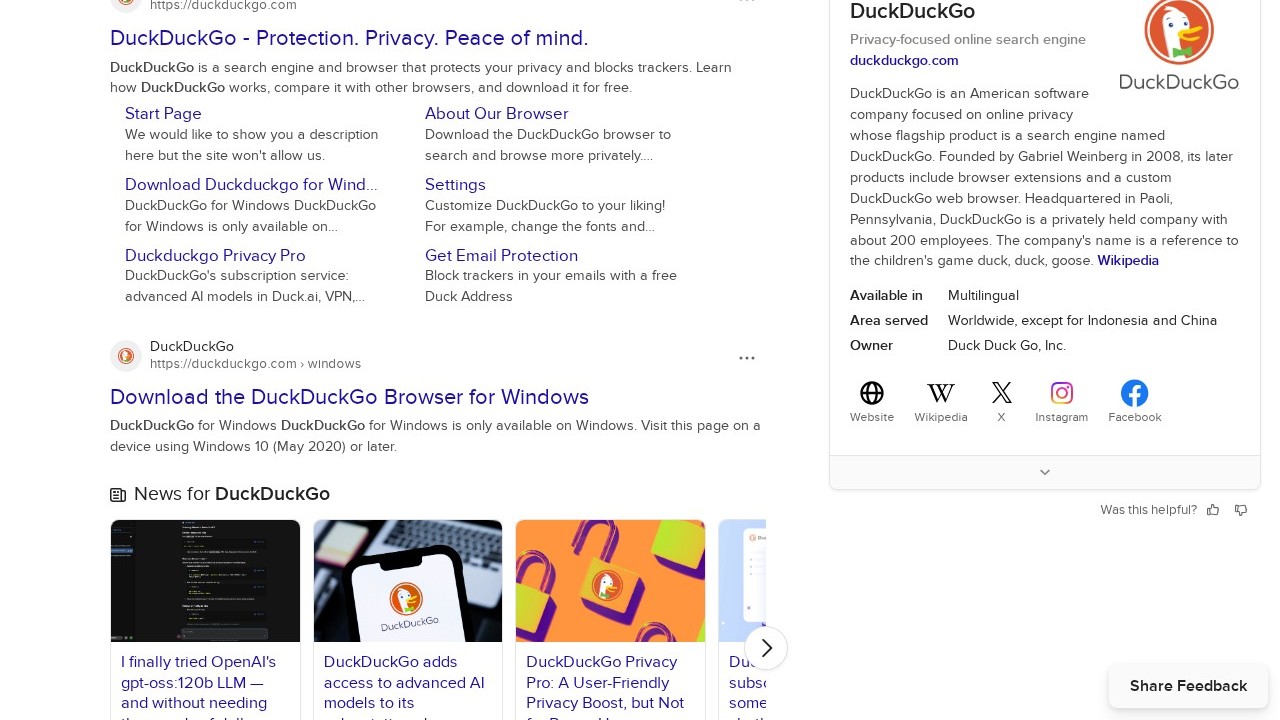Click the thumbs up helpful icon

1213,510
